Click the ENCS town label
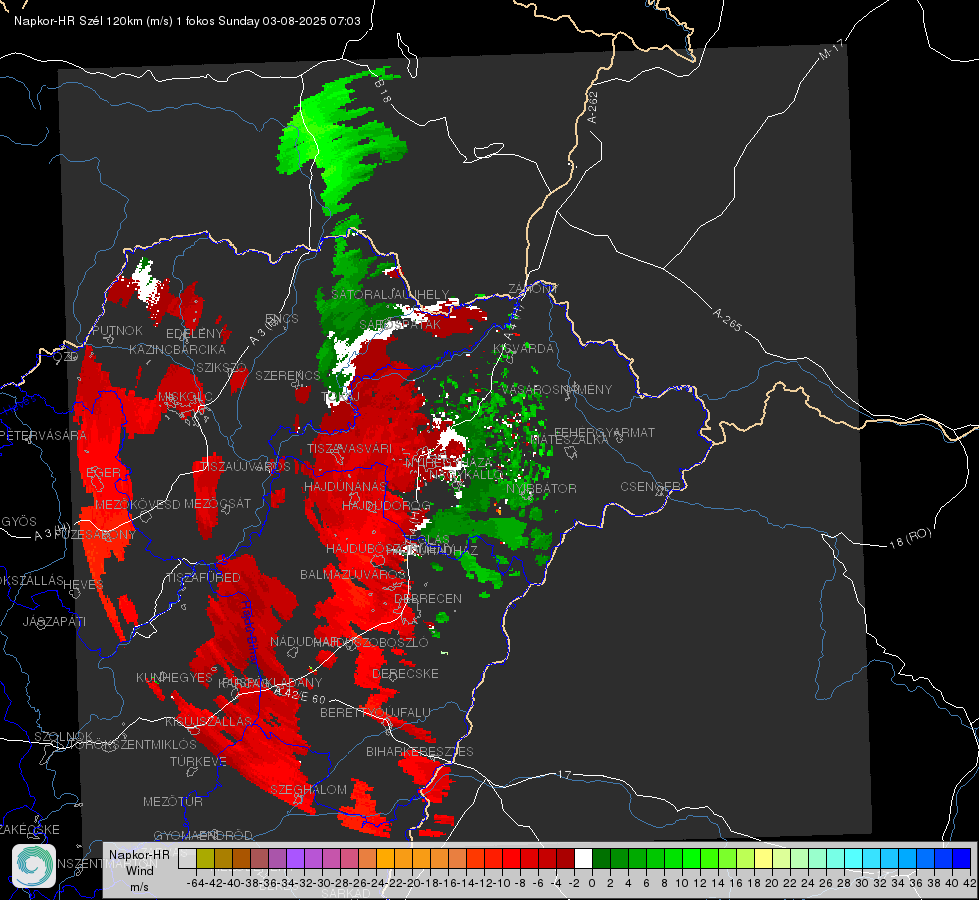The image size is (979, 900). click(x=282, y=319)
